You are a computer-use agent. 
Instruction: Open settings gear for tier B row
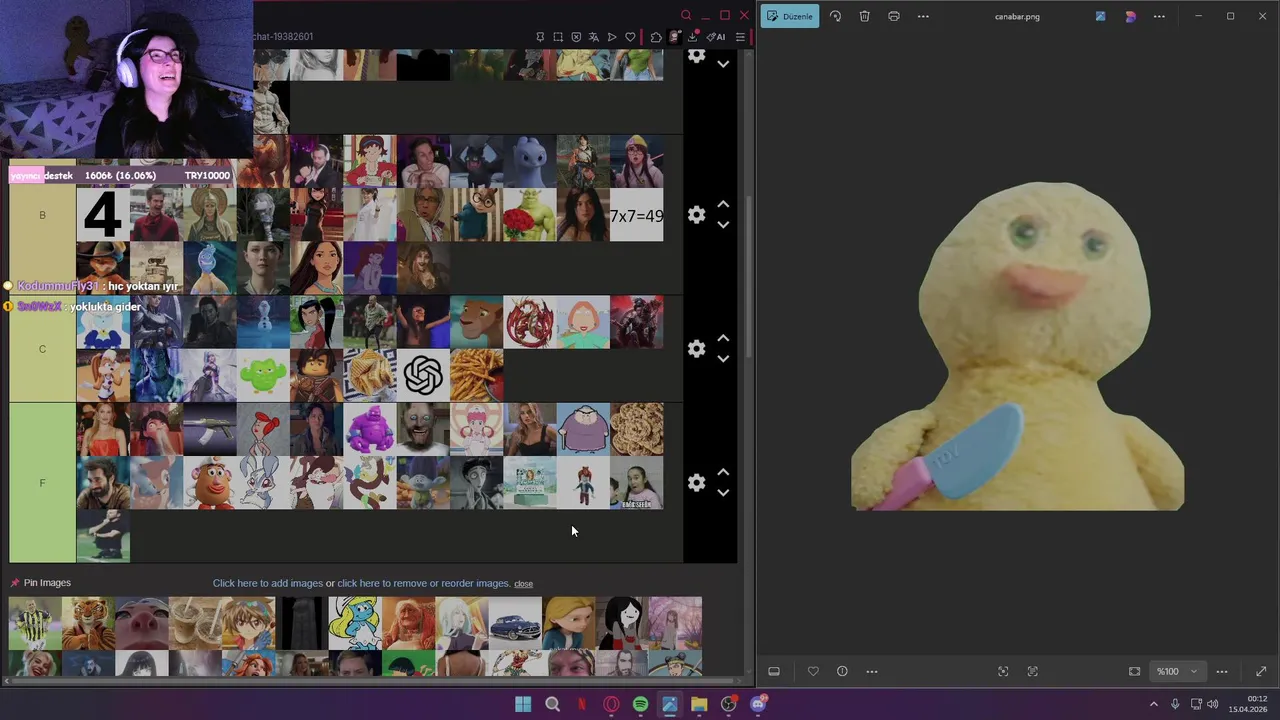coord(696,215)
